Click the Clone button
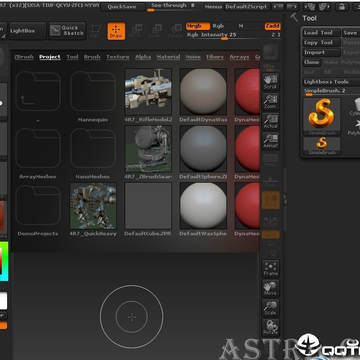Image resolution: width=360 pixels, height=360 pixels. (312, 62)
